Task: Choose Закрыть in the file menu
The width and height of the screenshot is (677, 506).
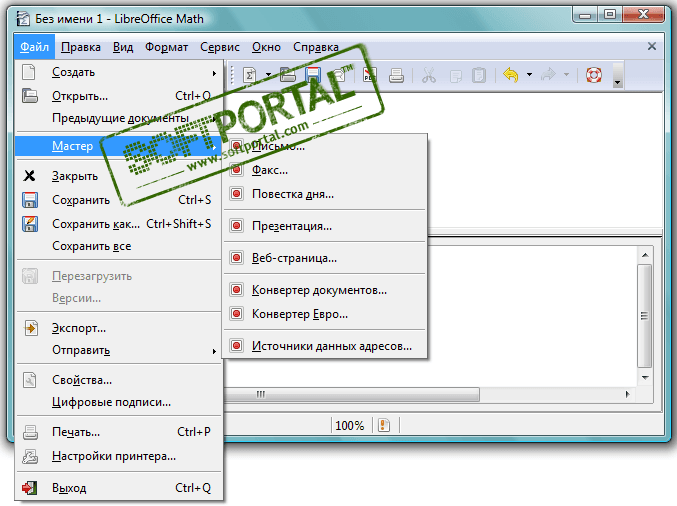Action: pyautogui.click(x=119, y=176)
